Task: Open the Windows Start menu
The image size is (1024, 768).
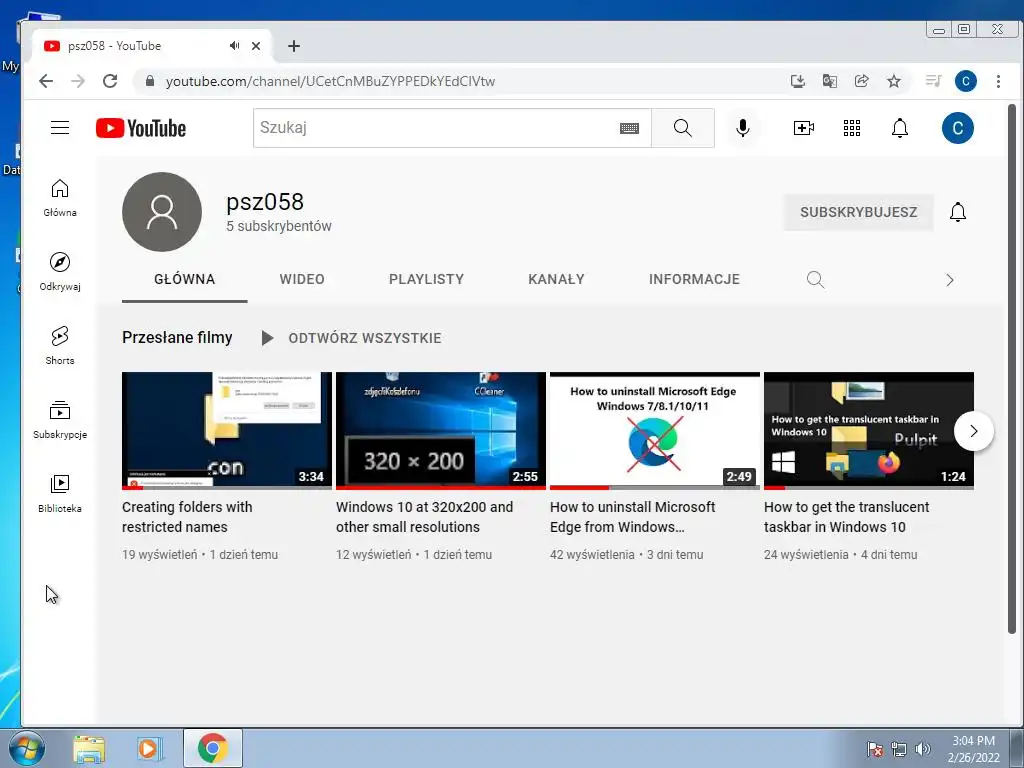Action: pos(27,748)
